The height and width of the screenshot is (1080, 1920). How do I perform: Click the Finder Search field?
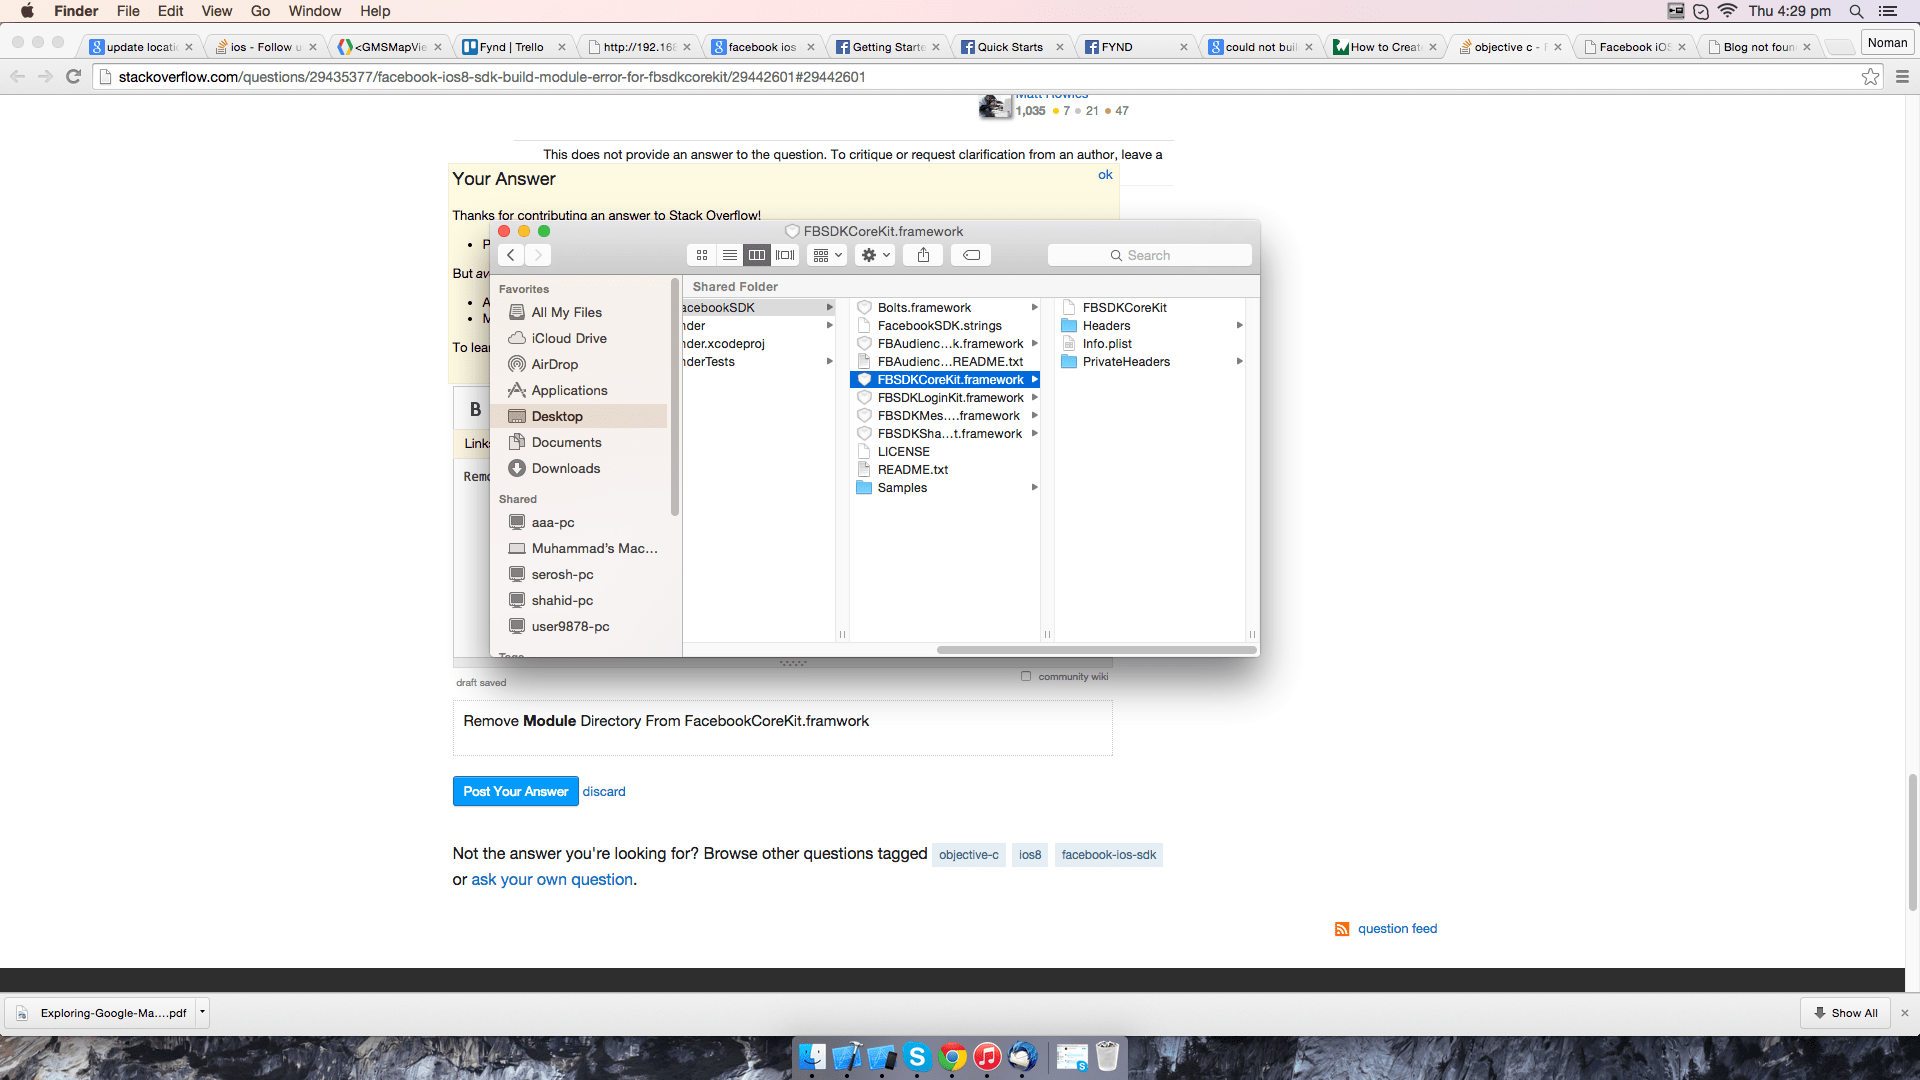pos(1150,255)
